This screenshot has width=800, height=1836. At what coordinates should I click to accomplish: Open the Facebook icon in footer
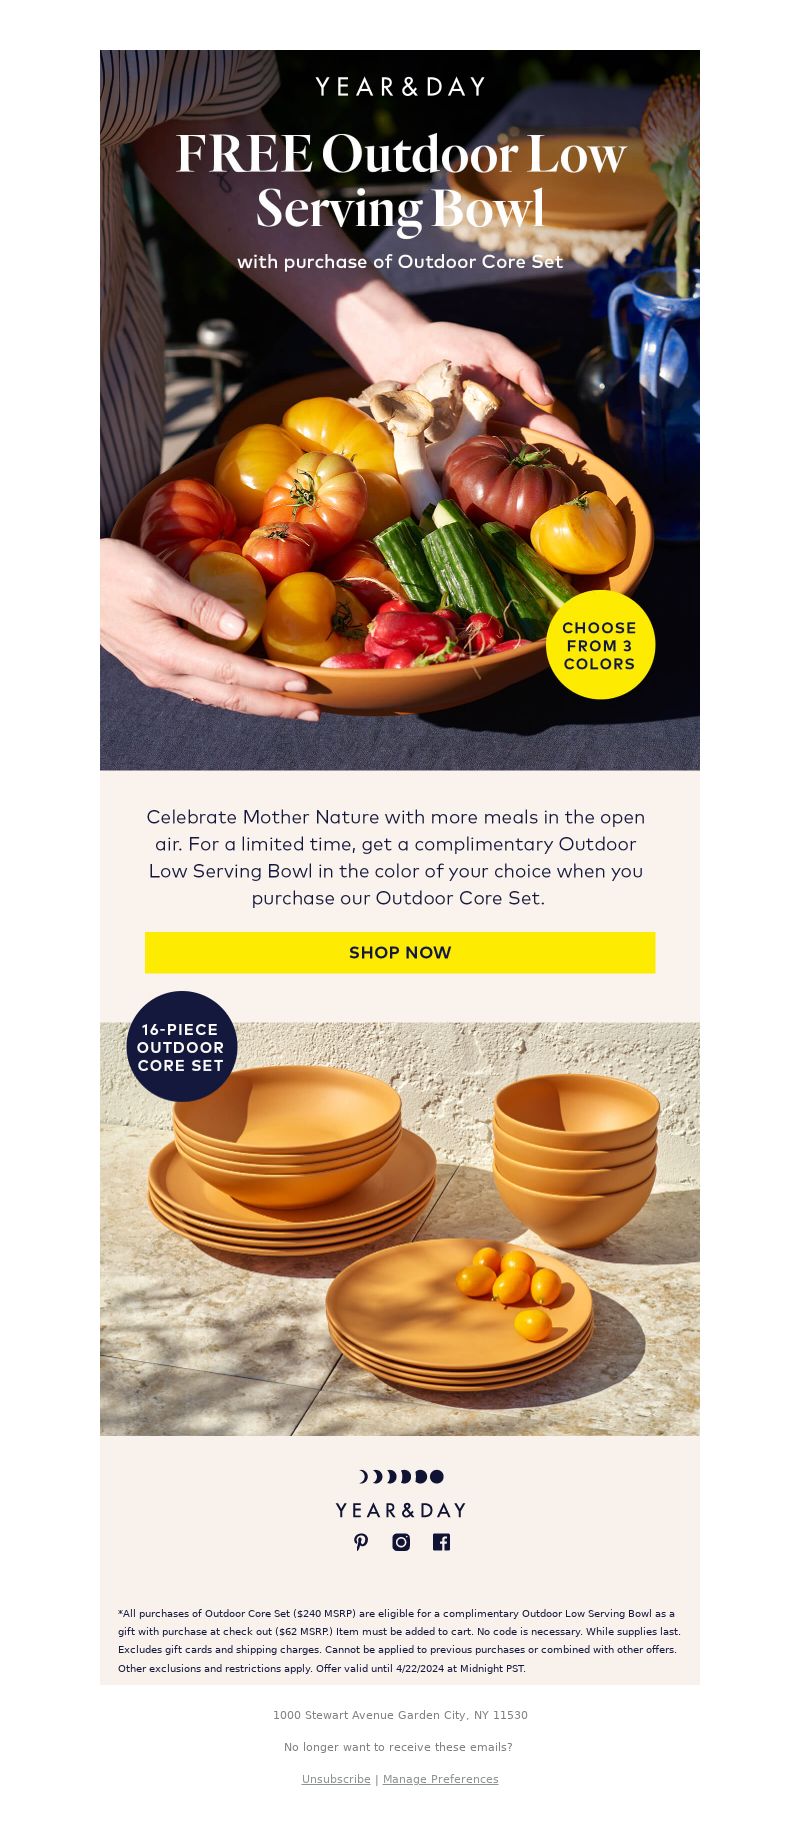(x=441, y=1542)
